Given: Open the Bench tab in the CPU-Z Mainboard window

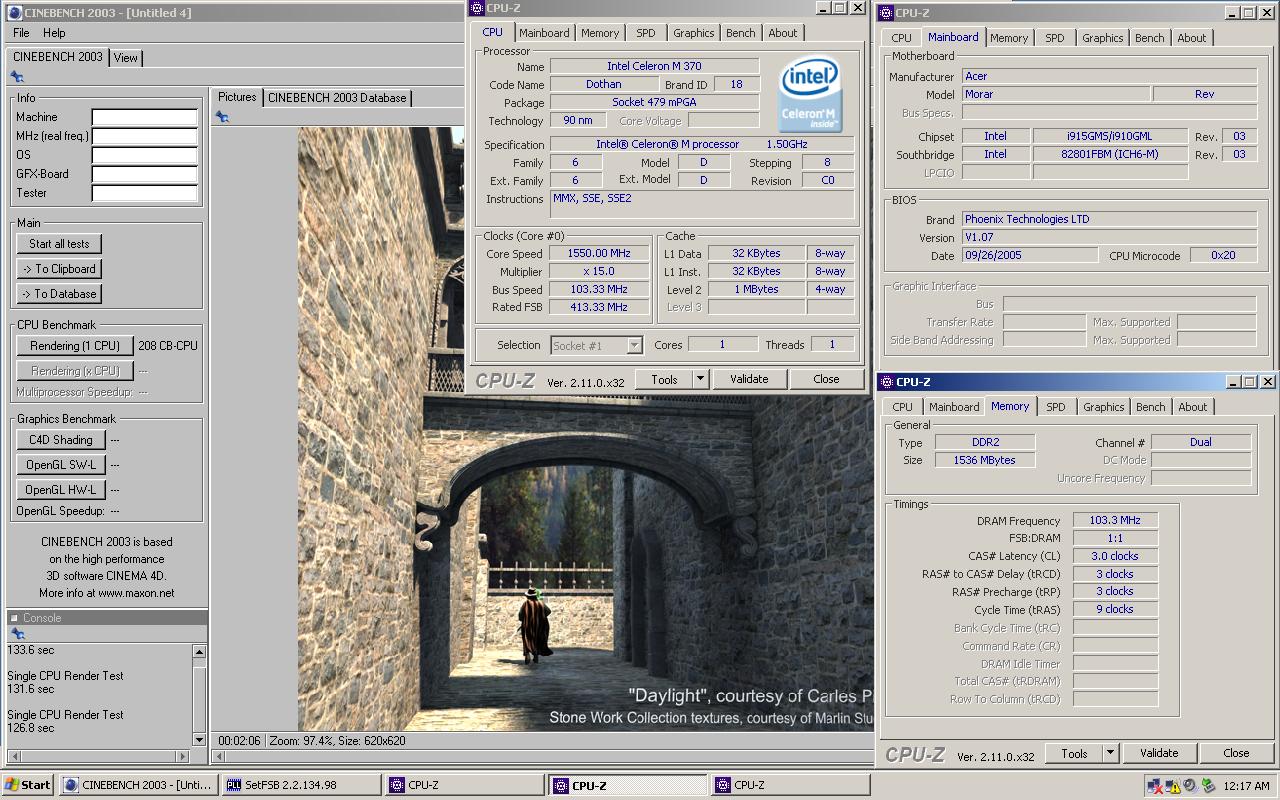Looking at the screenshot, I should coord(1149,38).
